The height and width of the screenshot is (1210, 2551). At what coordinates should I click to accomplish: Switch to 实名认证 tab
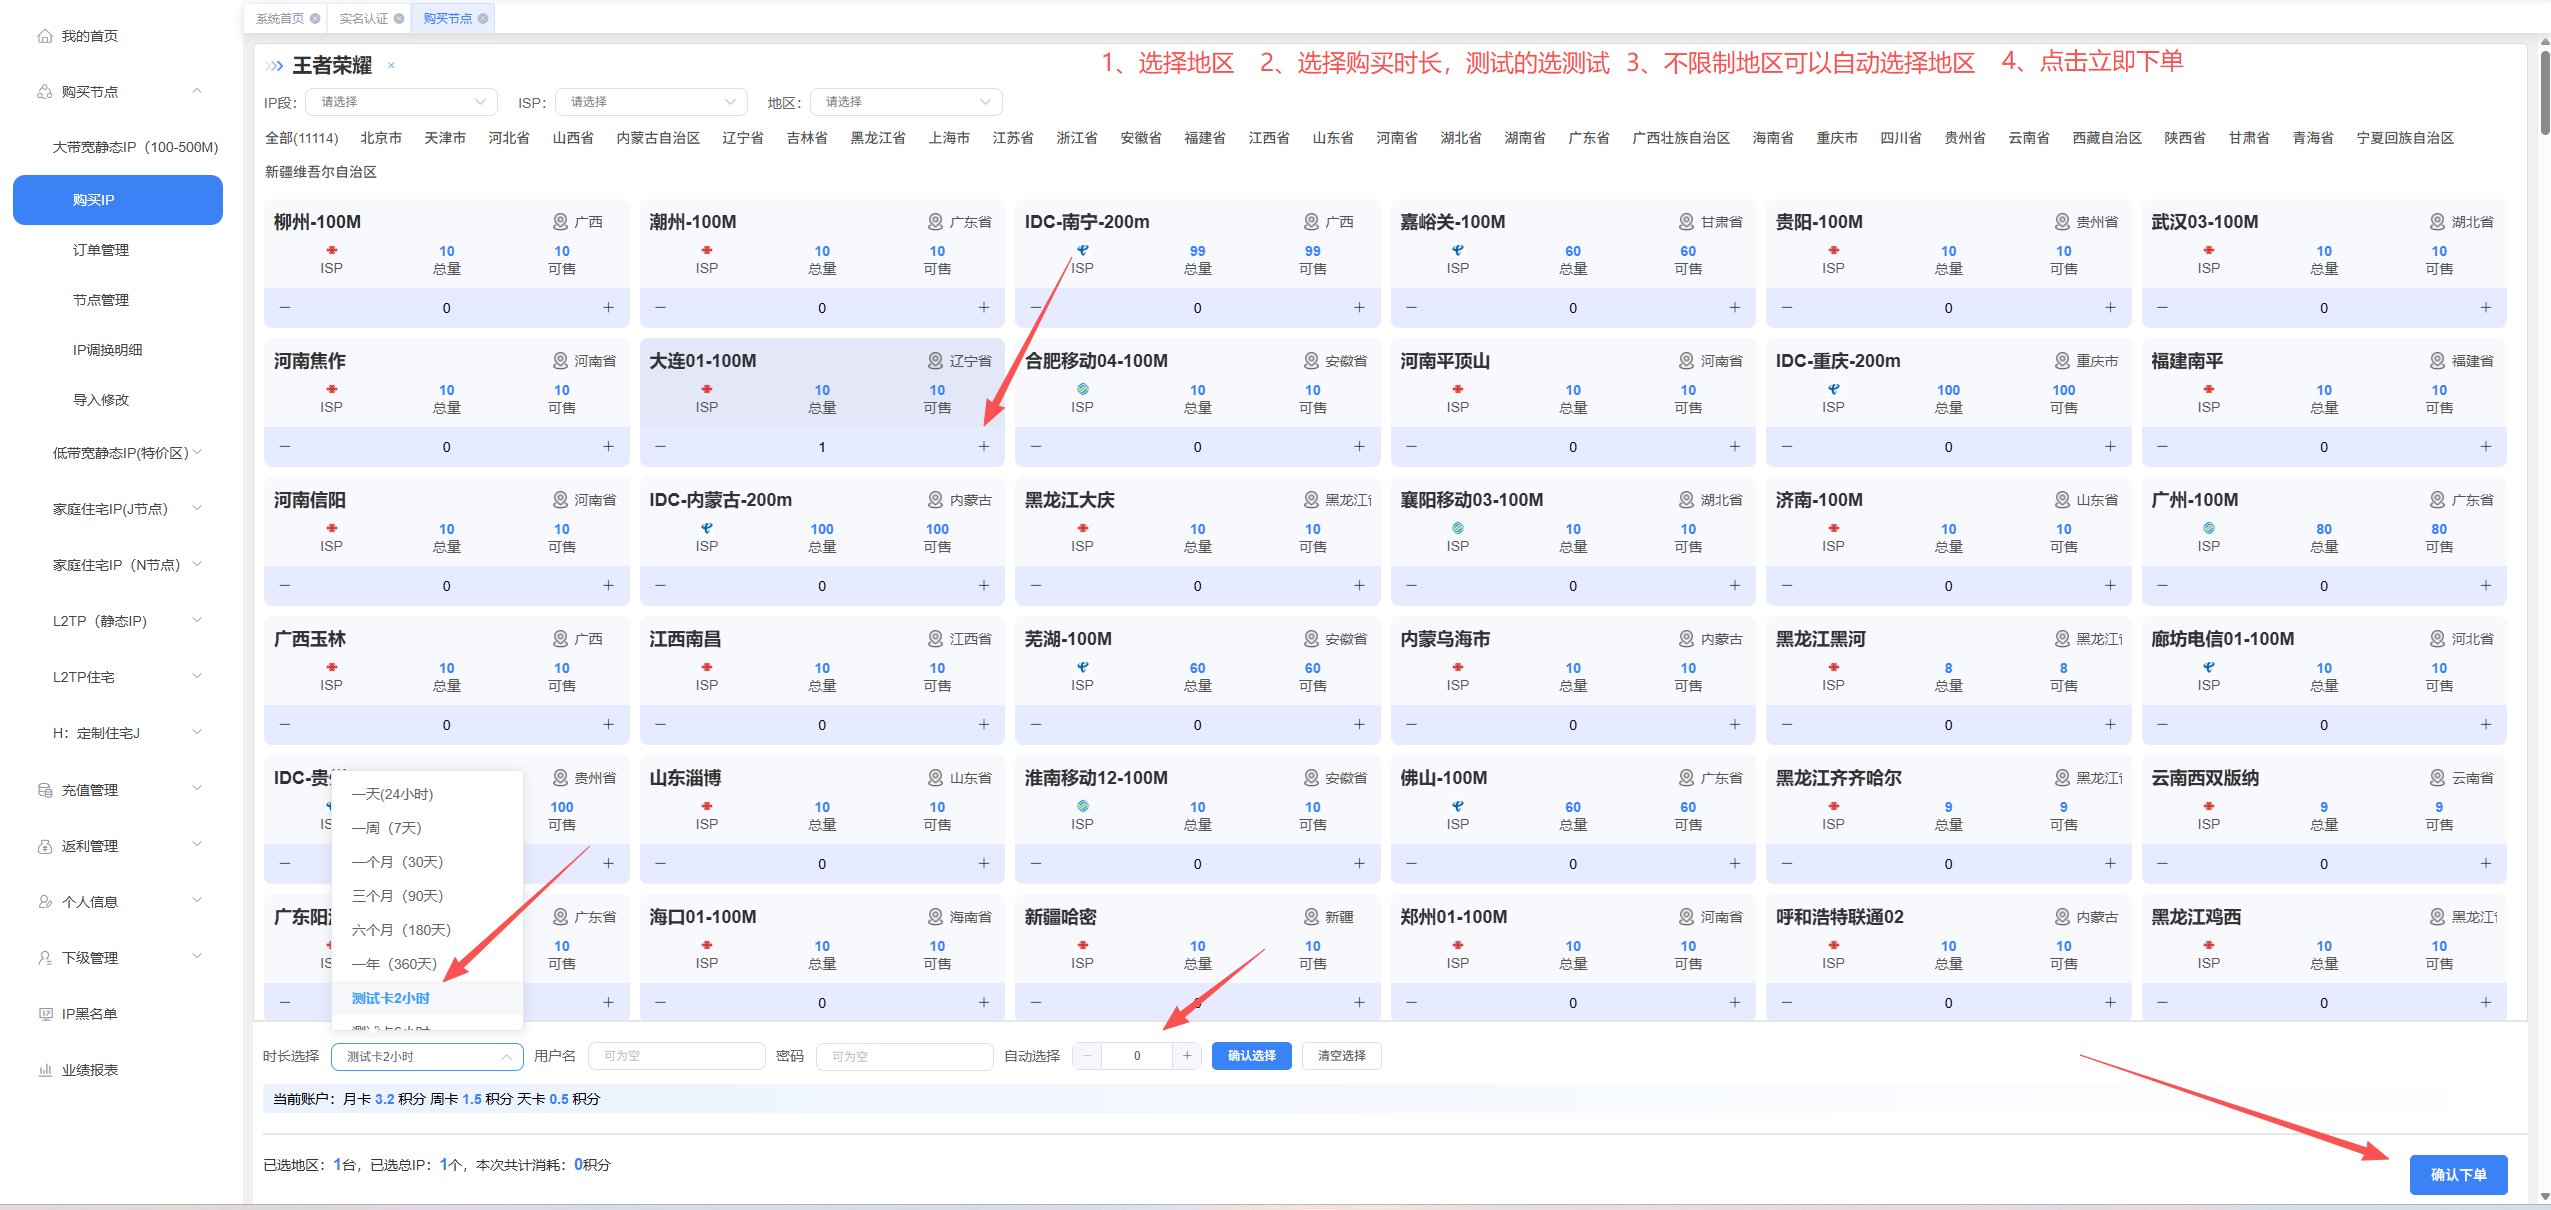[x=364, y=18]
